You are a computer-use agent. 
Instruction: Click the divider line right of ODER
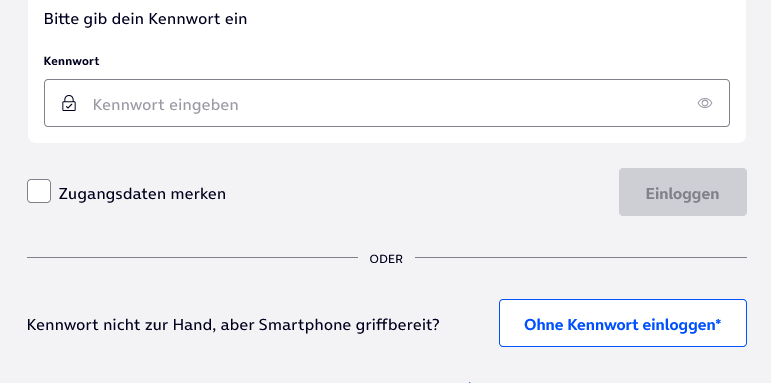point(581,257)
